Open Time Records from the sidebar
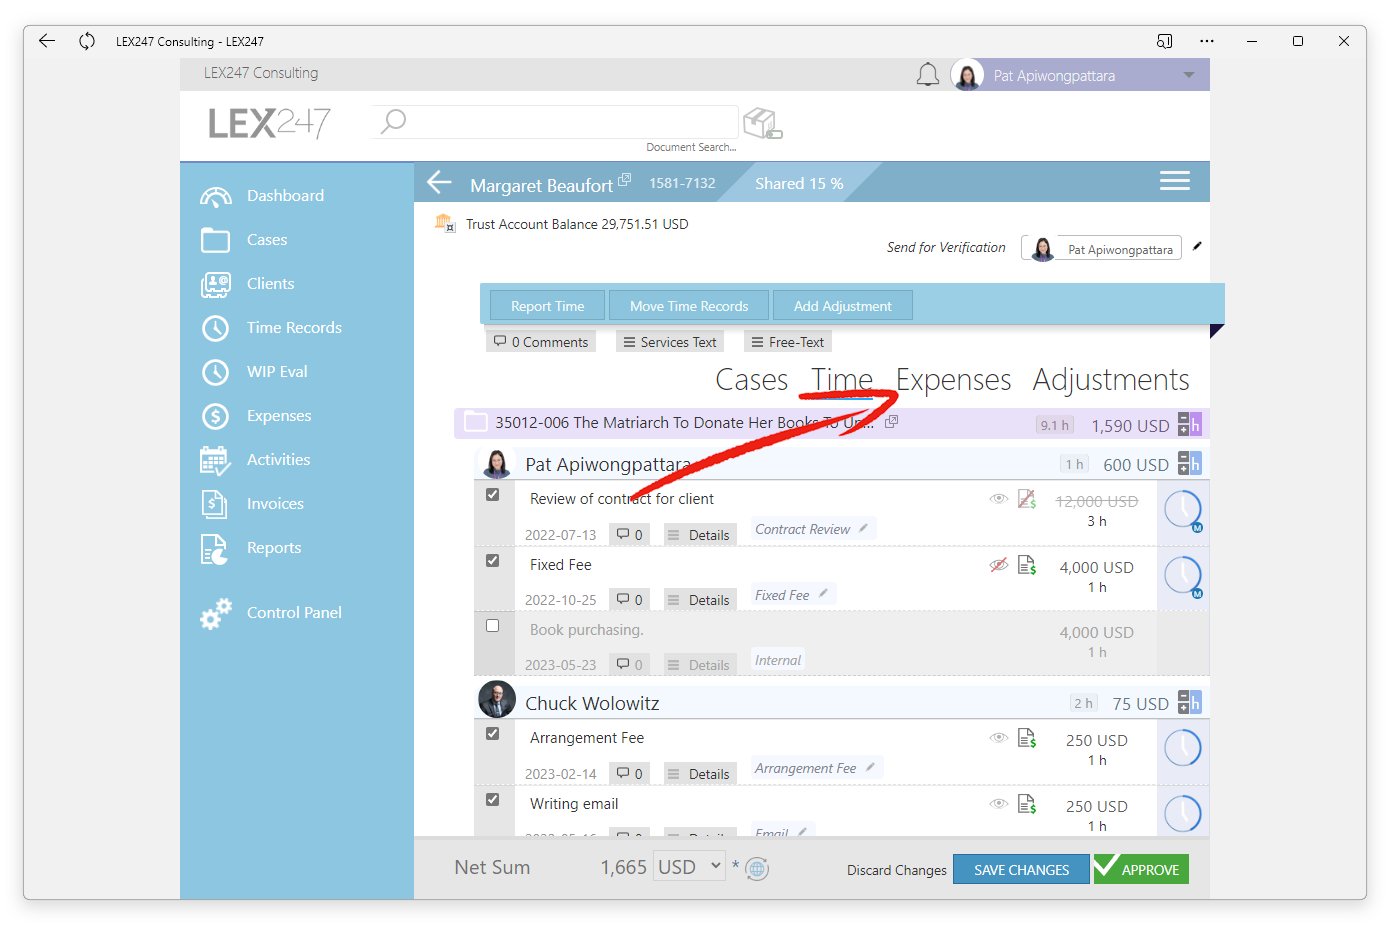1390x925 pixels. (x=271, y=328)
